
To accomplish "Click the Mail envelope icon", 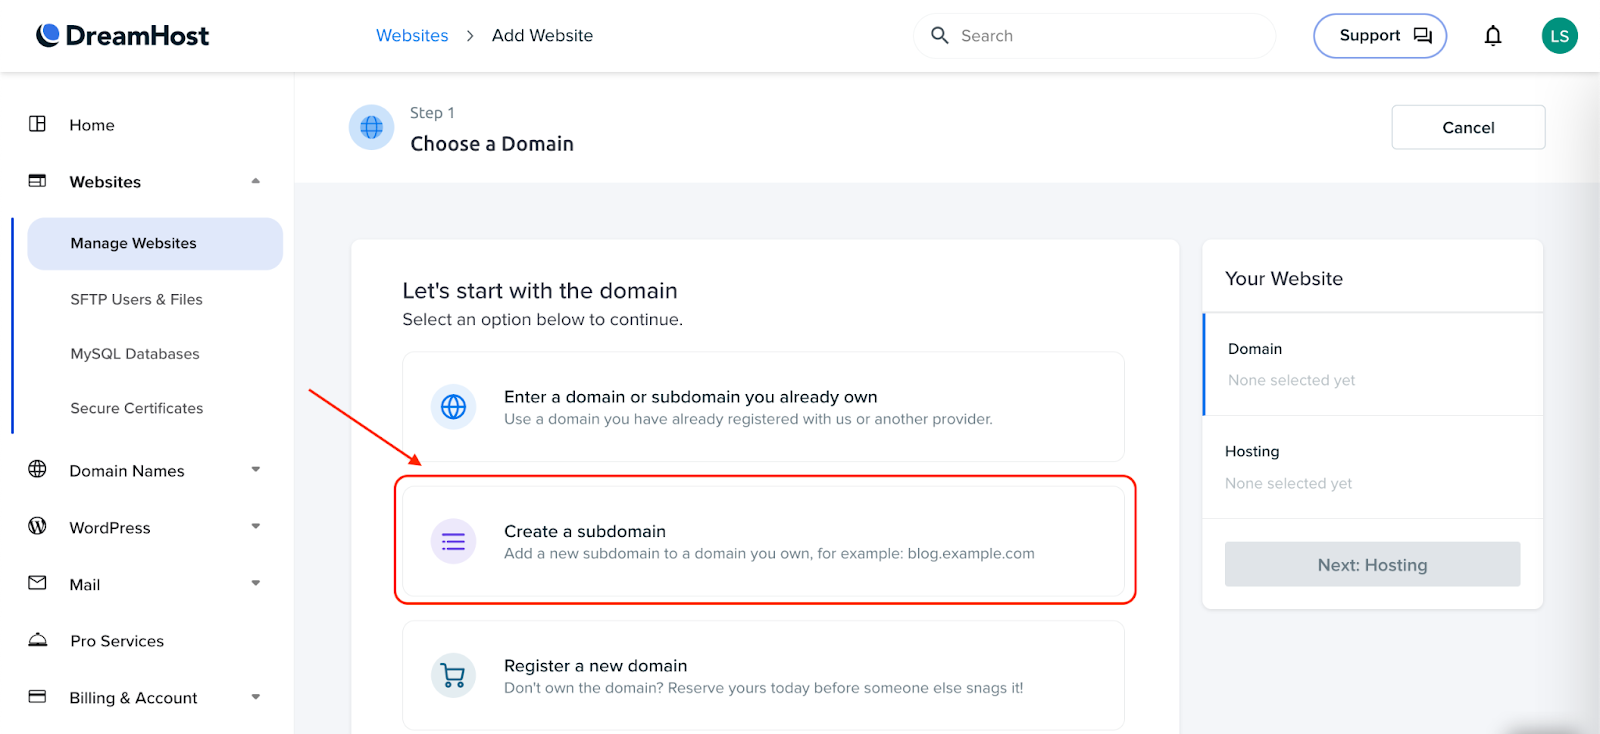I will tap(38, 583).
